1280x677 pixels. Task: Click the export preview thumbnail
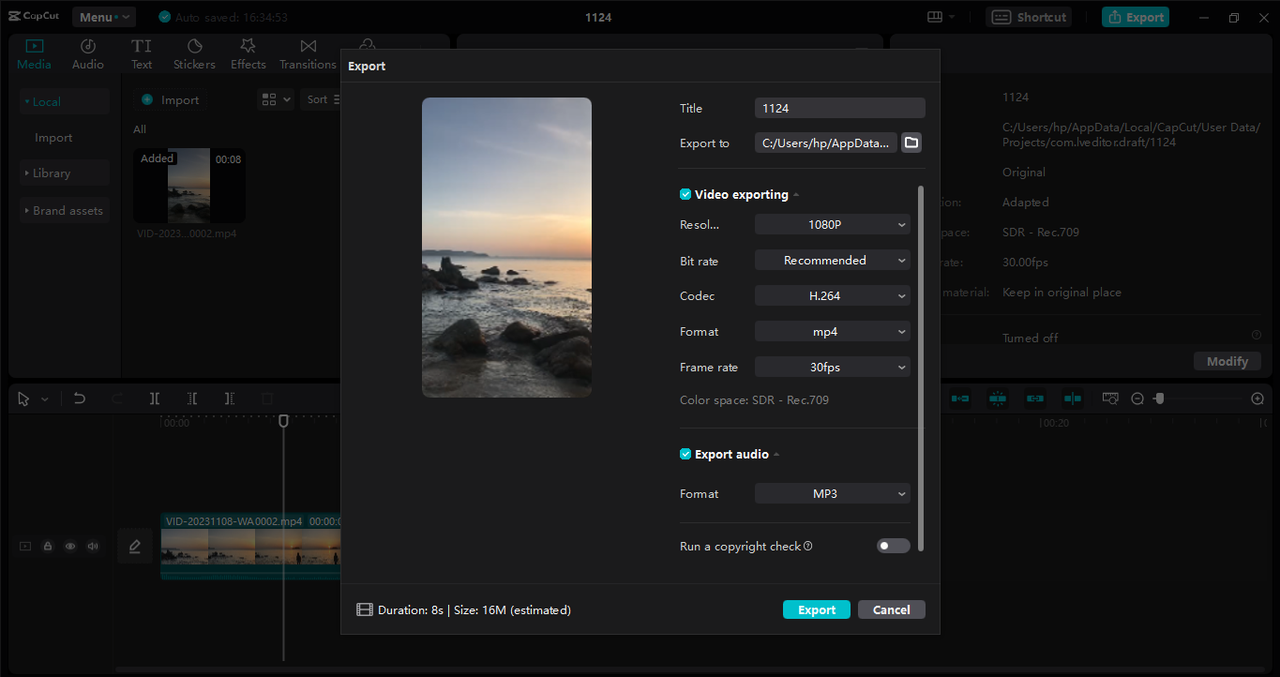(507, 247)
